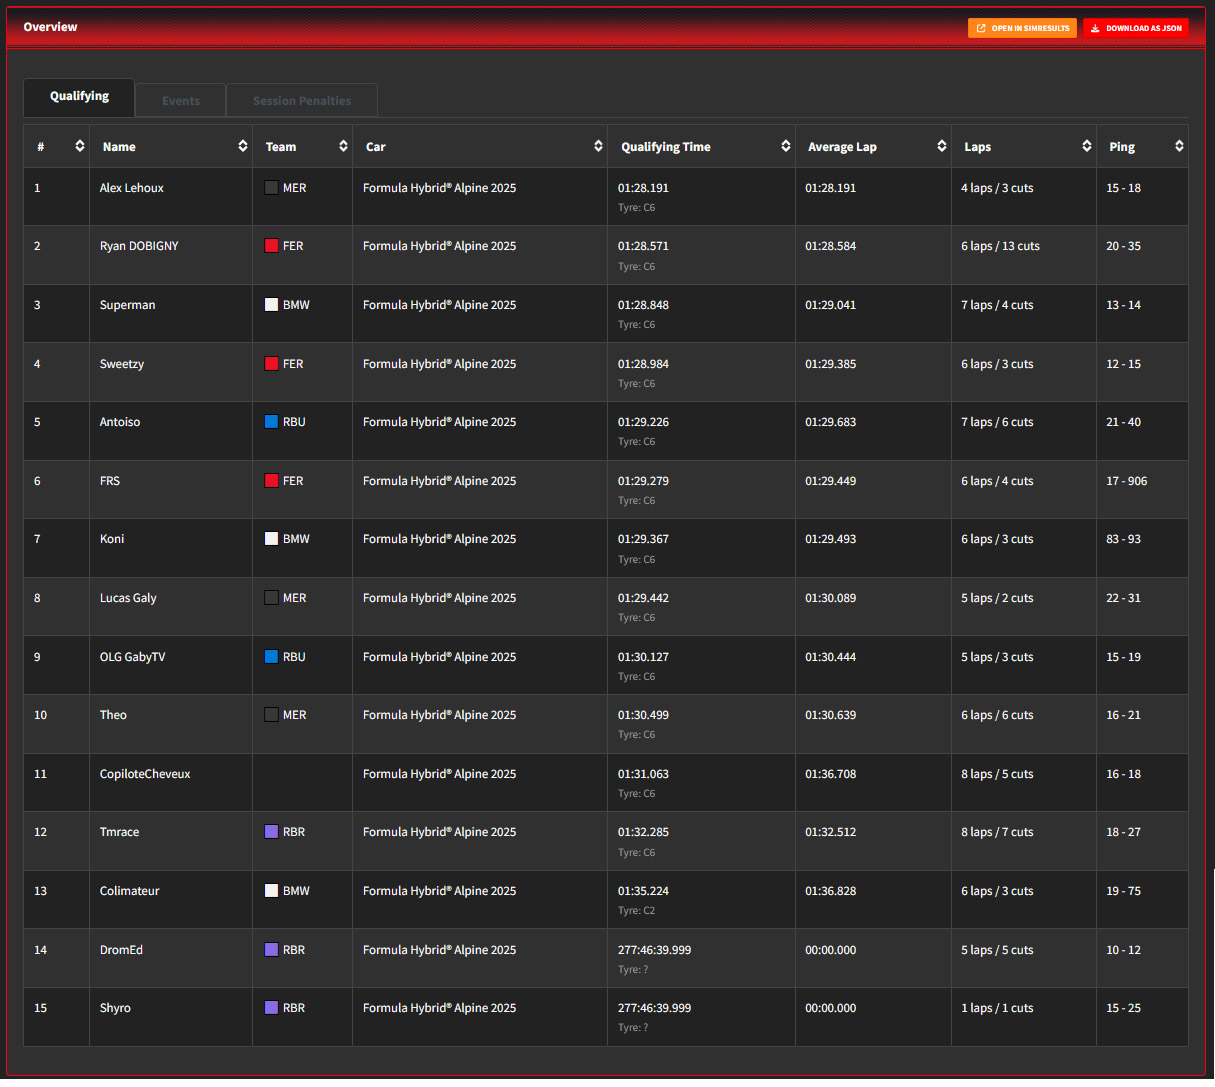Viewport: 1215px width, 1087px height.
Task: Click the Overview panel header
Action: tap(50, 27)
